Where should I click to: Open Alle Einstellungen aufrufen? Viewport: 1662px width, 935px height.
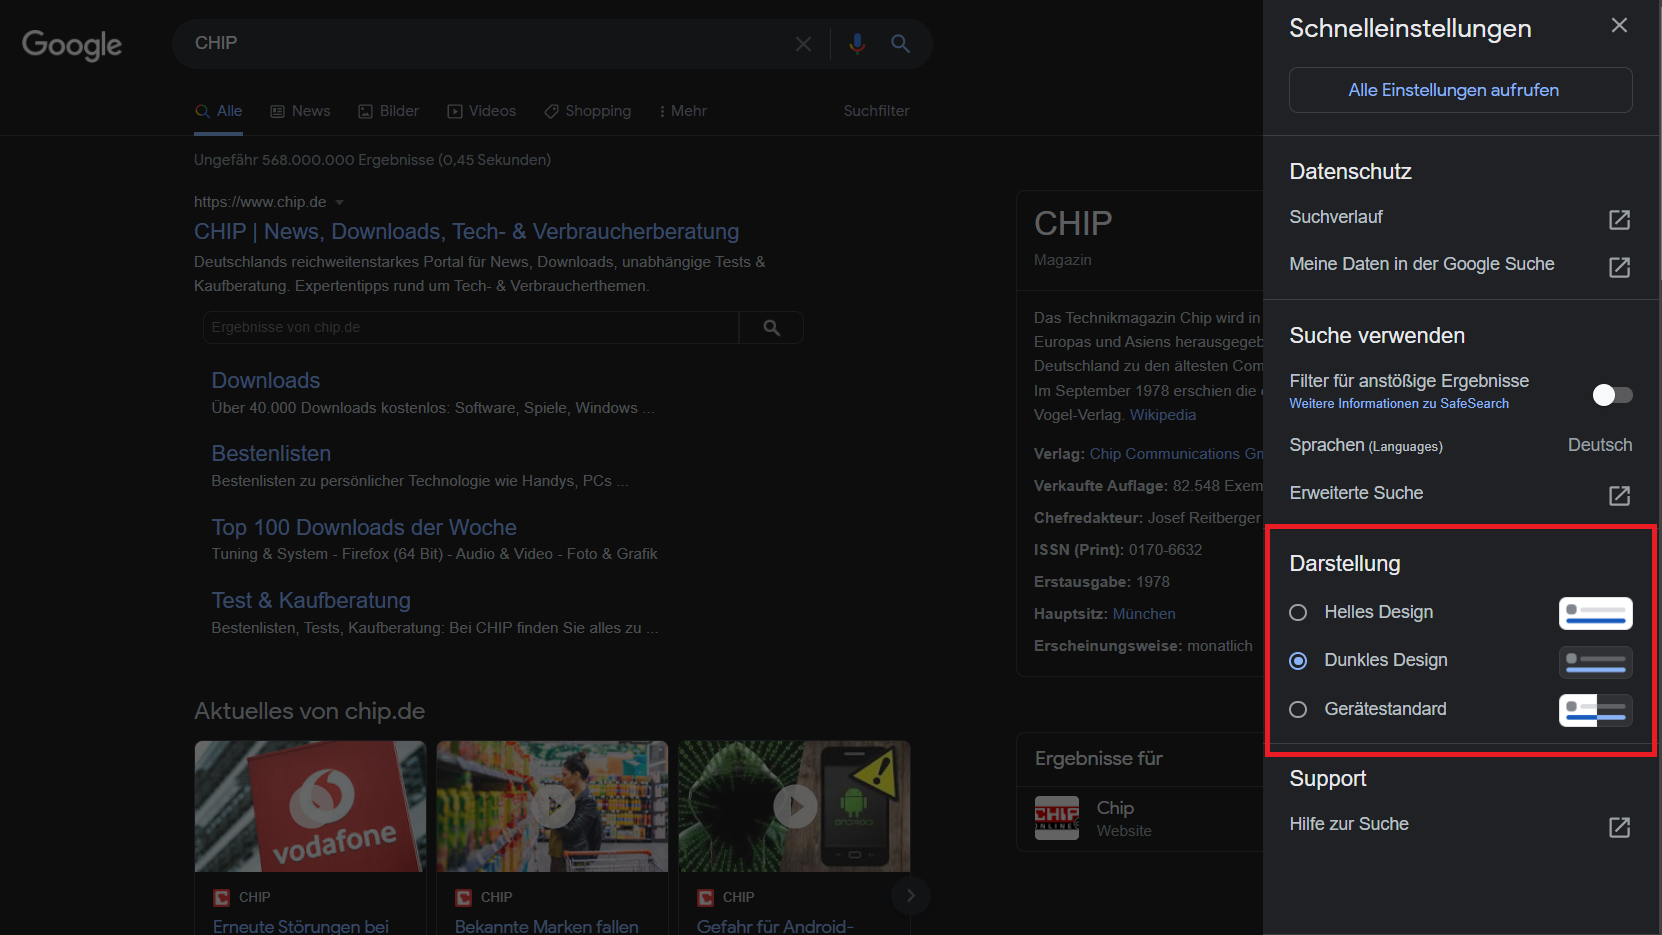point(1453,89)
